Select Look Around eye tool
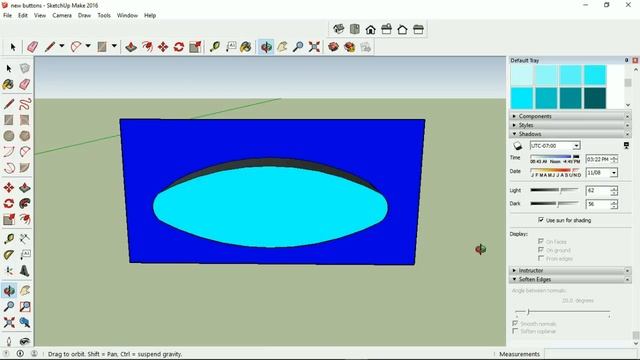 pyautogui.click(x=25, y=341)
